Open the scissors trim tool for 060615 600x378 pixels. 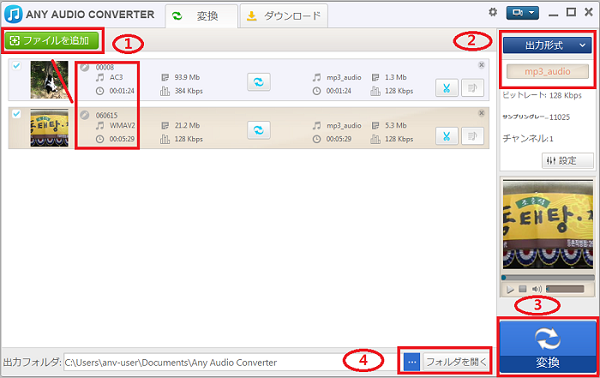[447, 136]
